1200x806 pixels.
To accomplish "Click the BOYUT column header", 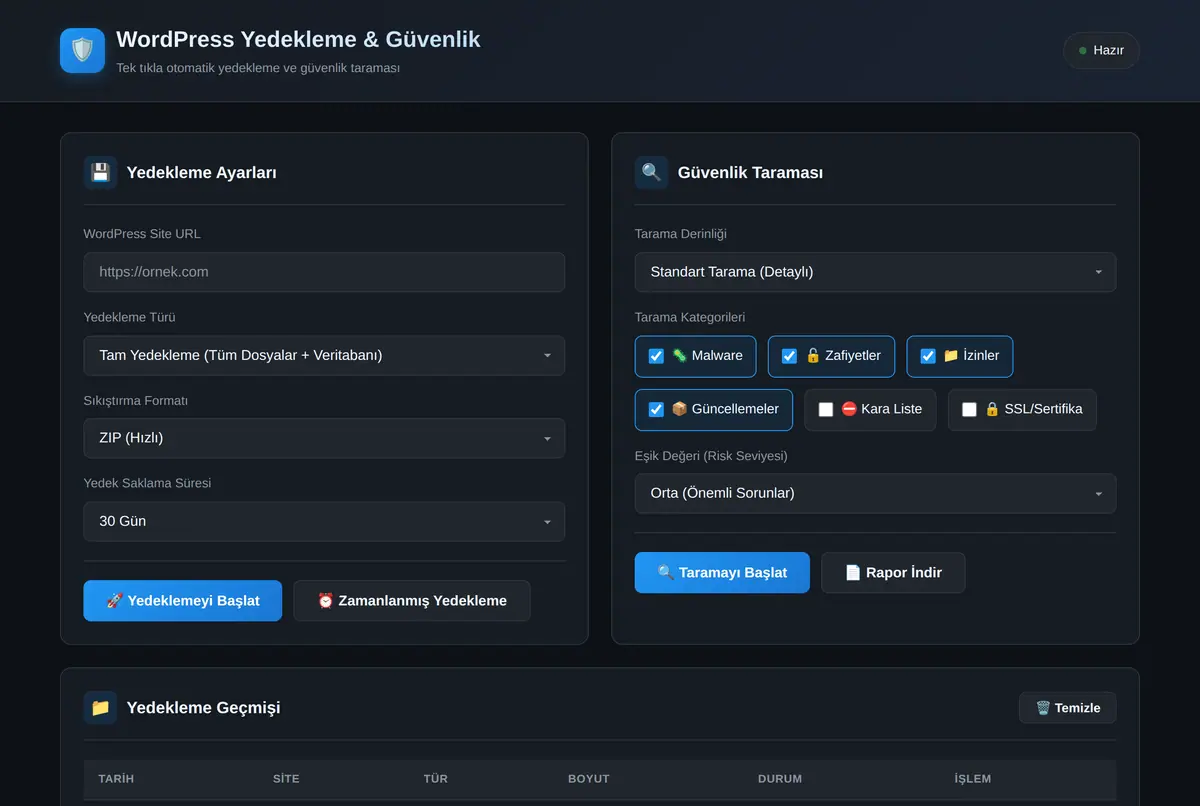I will click(589, 779).
